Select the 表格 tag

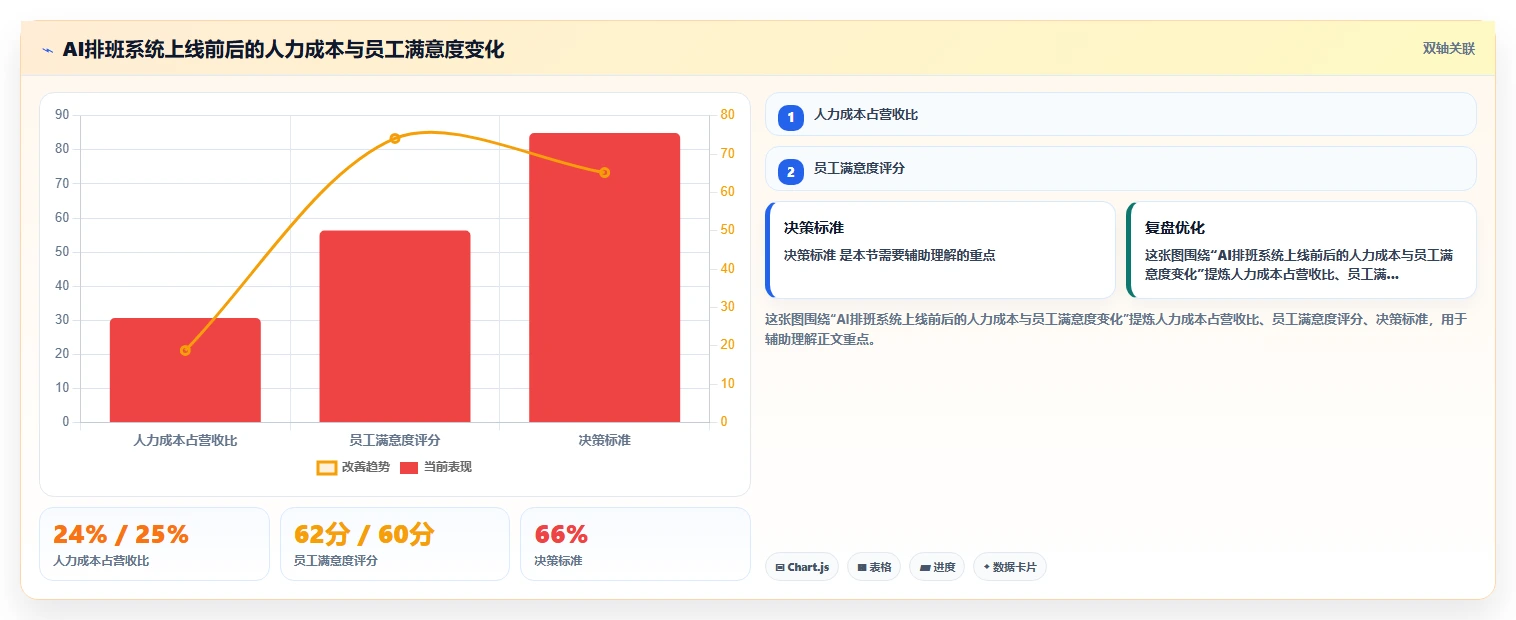874,567
